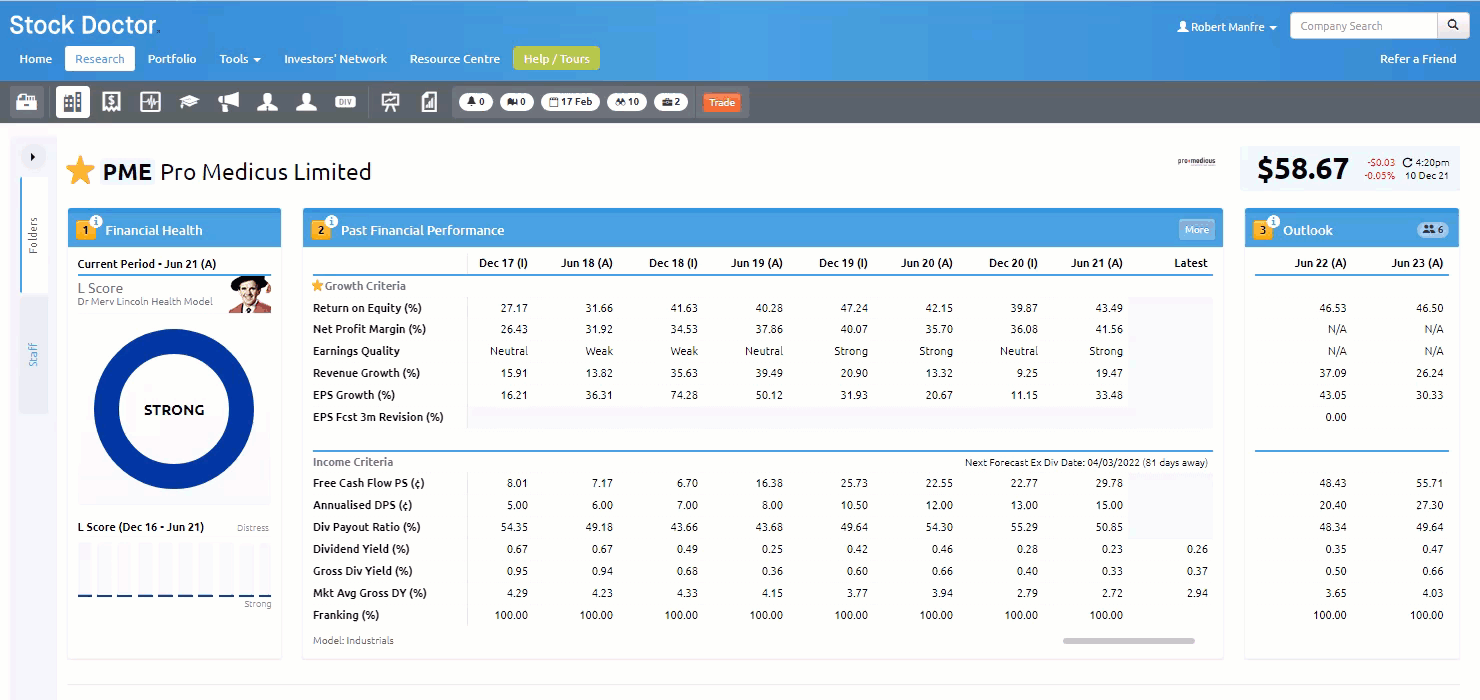Click the EPS Fcst 3m Revision (%) label

coord(378,417)
